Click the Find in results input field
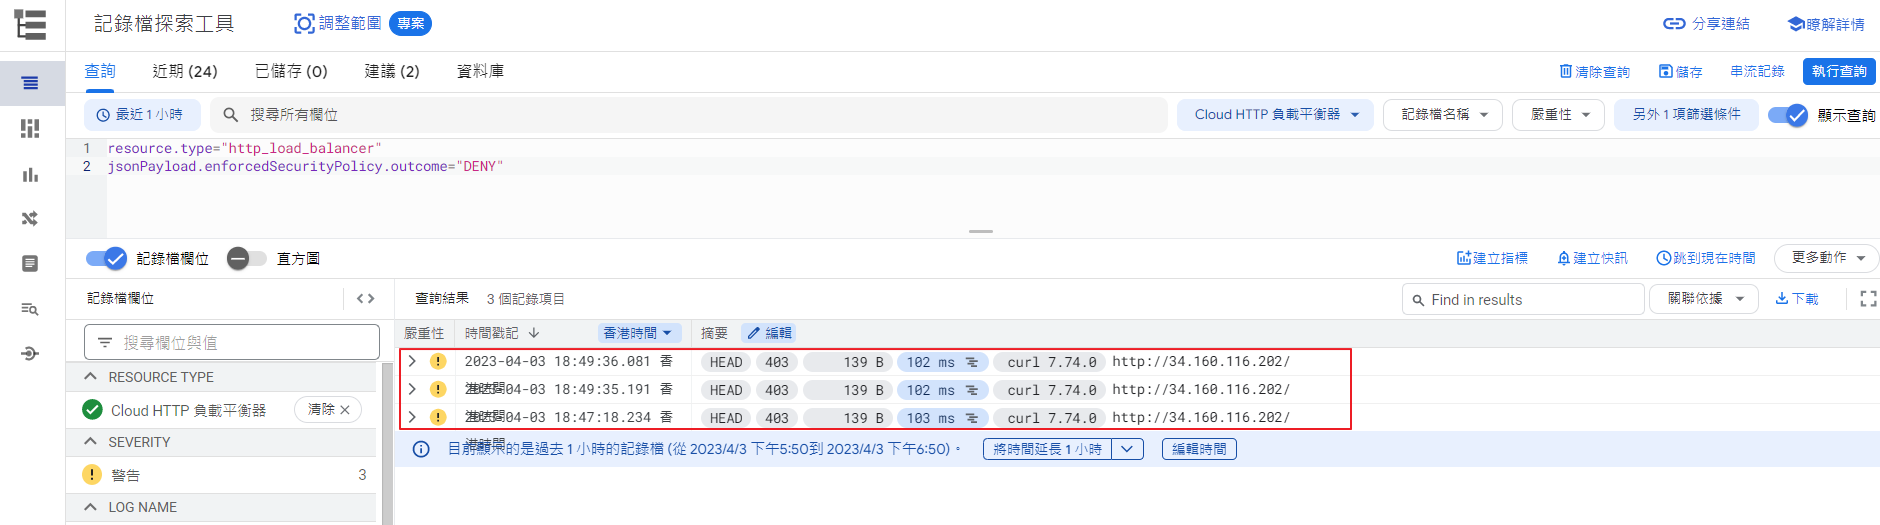The height and width of the screenshot is (525, 1880). [x=1530, y=300]
